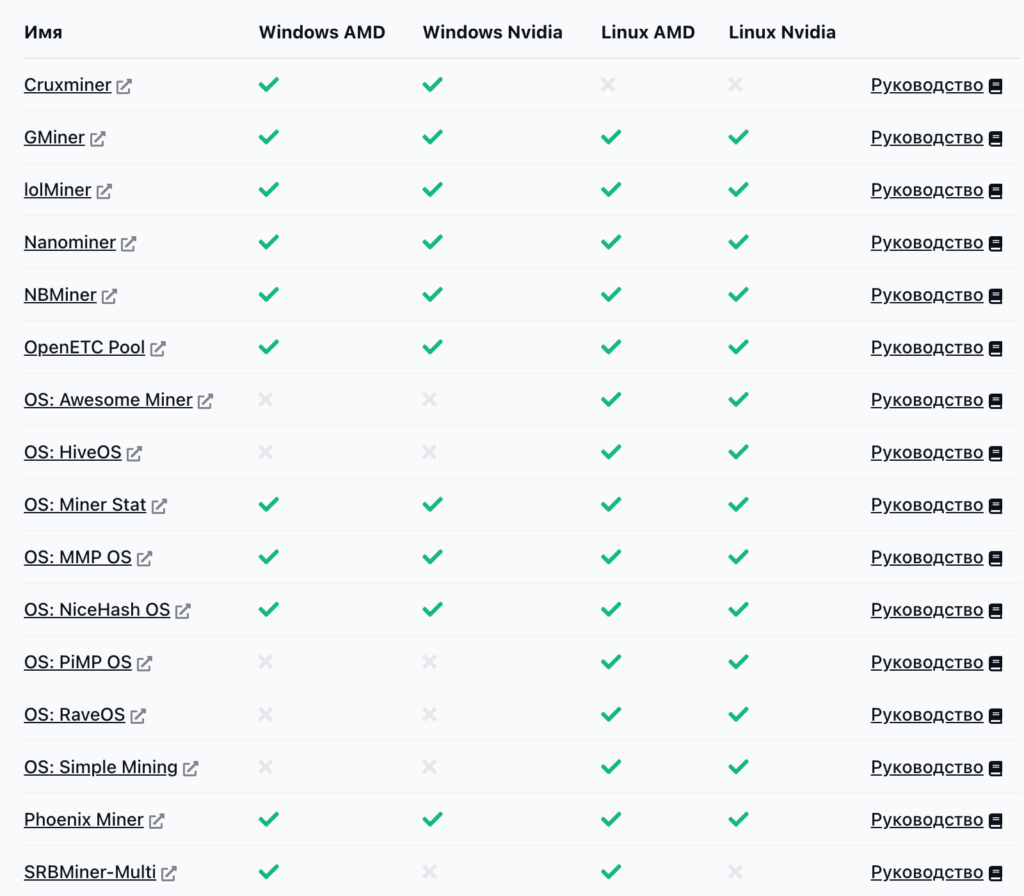This screenshot has width=1024, height=896.
Task: Click book icon in SRBMiner-Multi row
Action: (x=995, y=873)
